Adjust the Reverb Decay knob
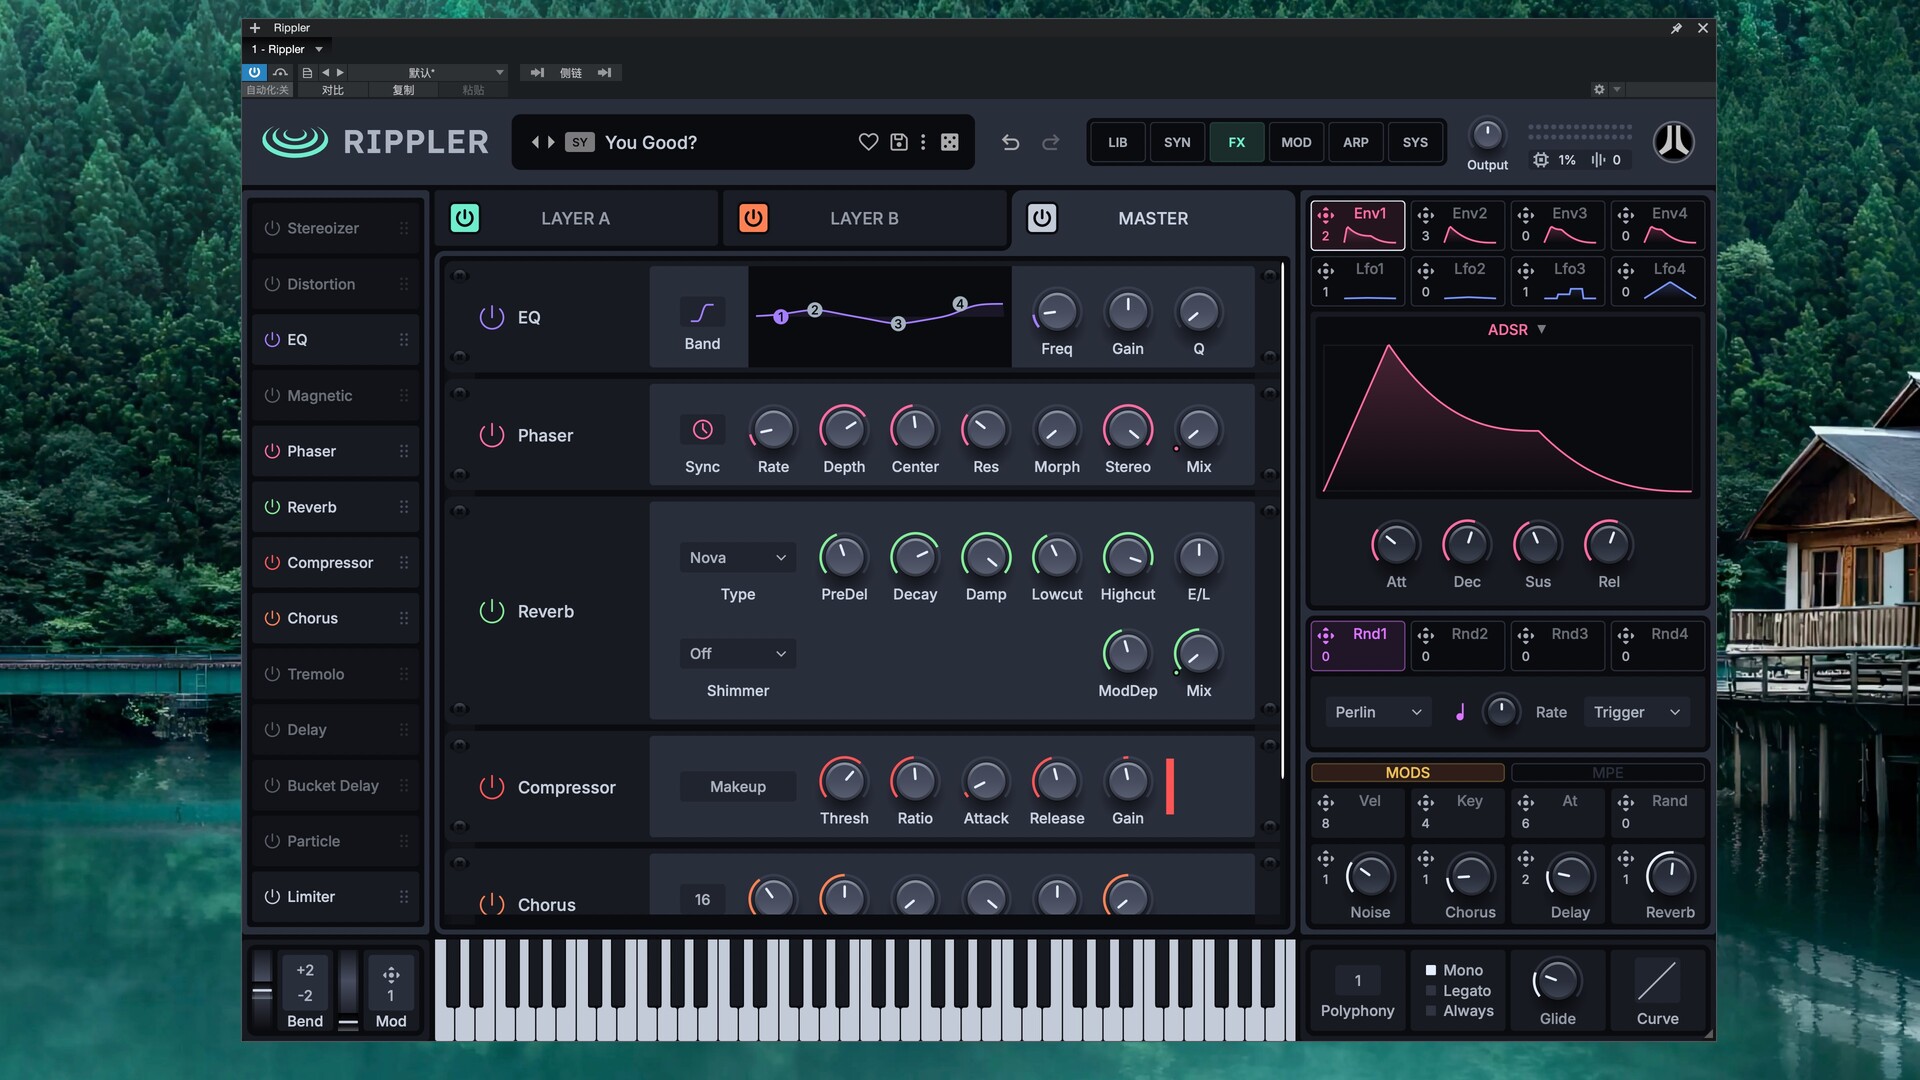This screenshot has width=1920, height=1080. (x=914, y=557)
